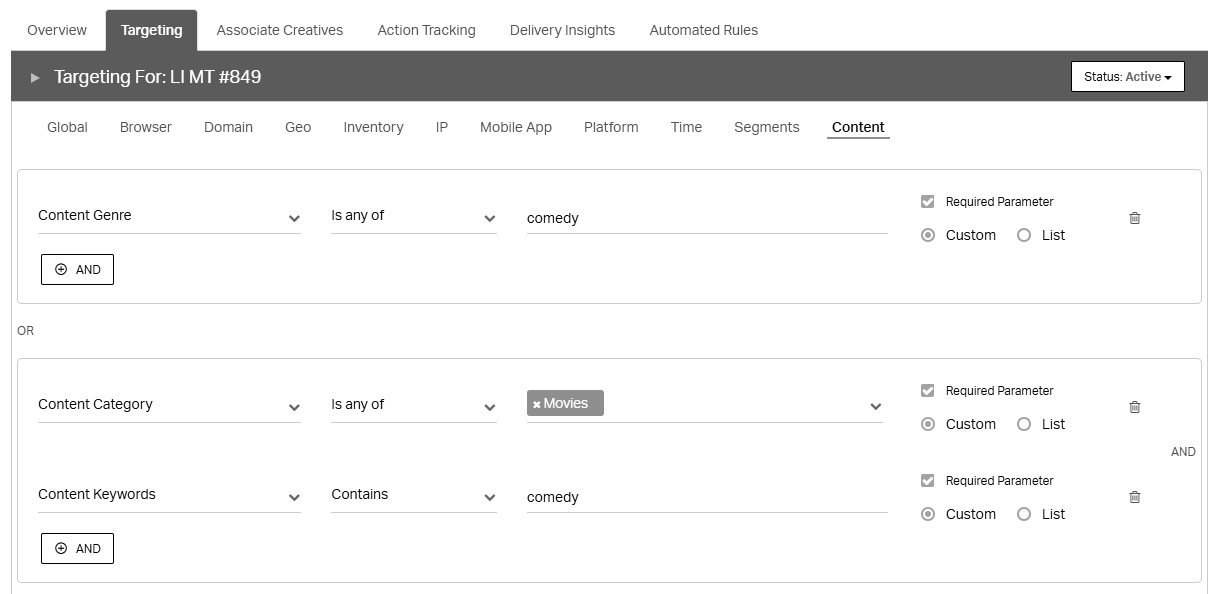Image resolution: width=1227 pixels, height=594 pixels.
Task: Select List radio for Content Genre row
Action: [1023, 235]
